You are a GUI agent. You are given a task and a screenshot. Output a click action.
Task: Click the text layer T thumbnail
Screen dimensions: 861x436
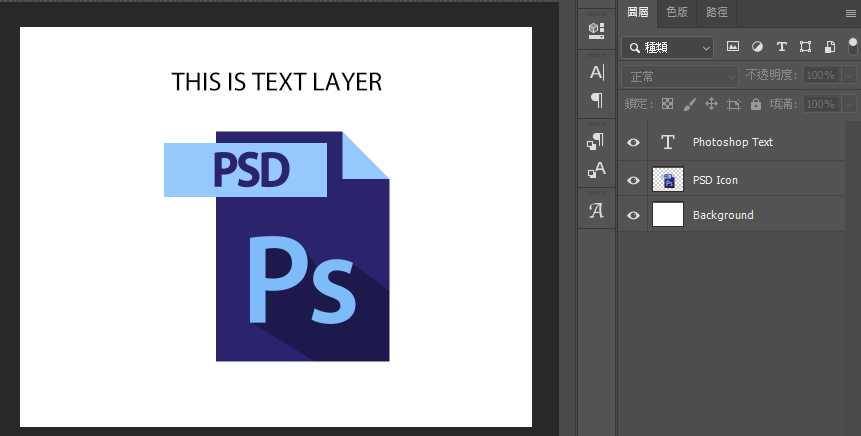(668, 142)
